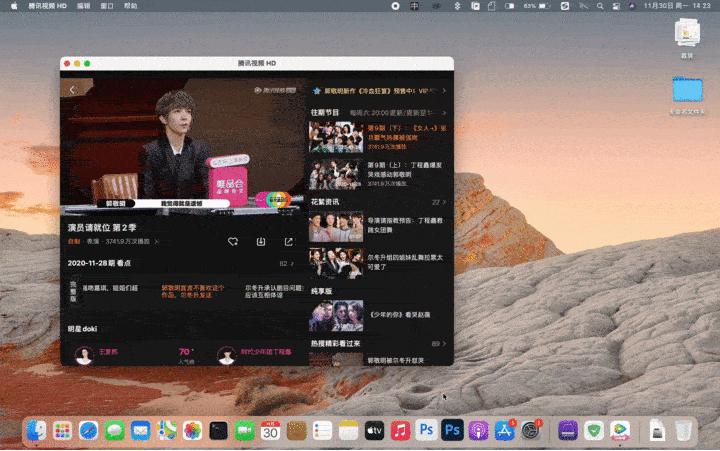Open the first star avatar under 明星doki
Viewport: 720px width, 451px height.
(x=84, y=355)
